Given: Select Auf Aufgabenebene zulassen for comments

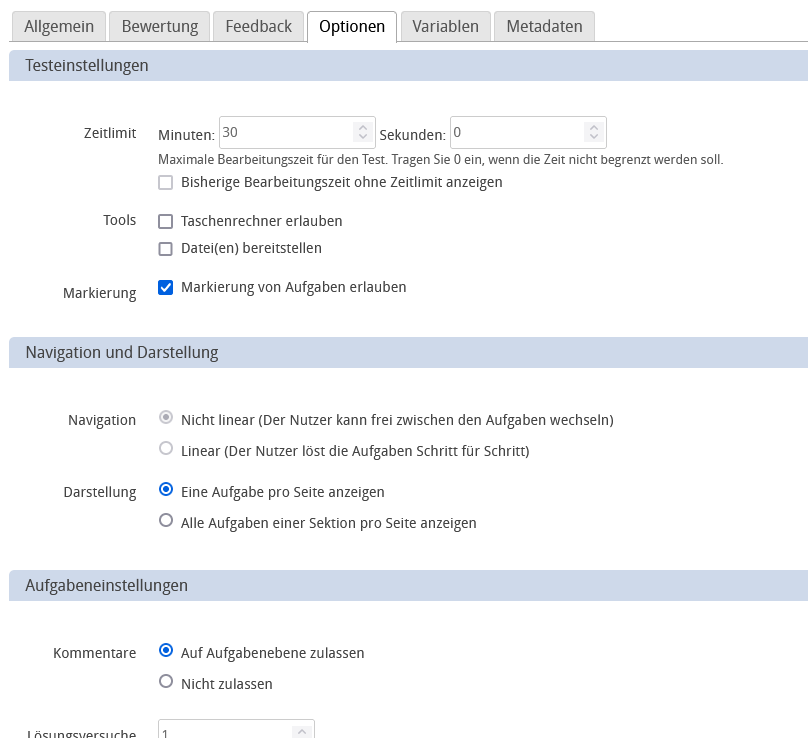Looking at the screenshot, I should (166, 652).
